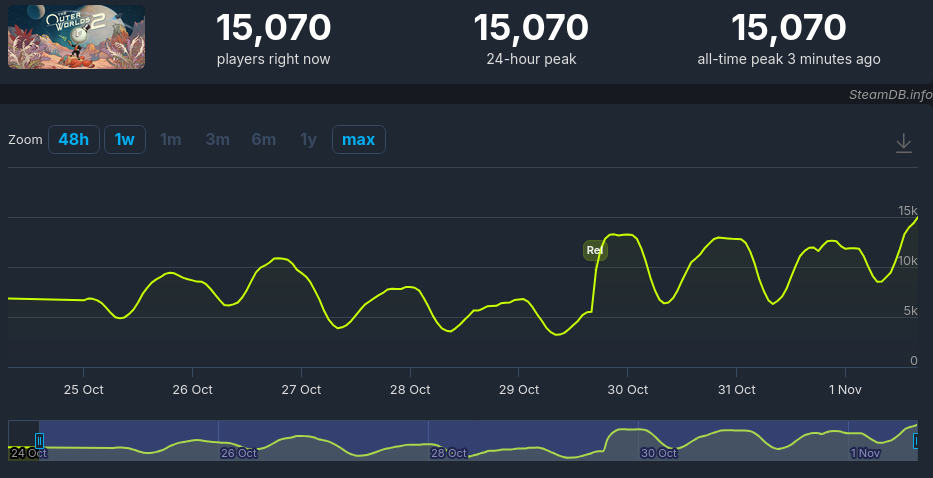Viewport: 933px width, 478px height.
Task: Open The Outer Worlds 2 game thumbnail
Action: point(76,37)
